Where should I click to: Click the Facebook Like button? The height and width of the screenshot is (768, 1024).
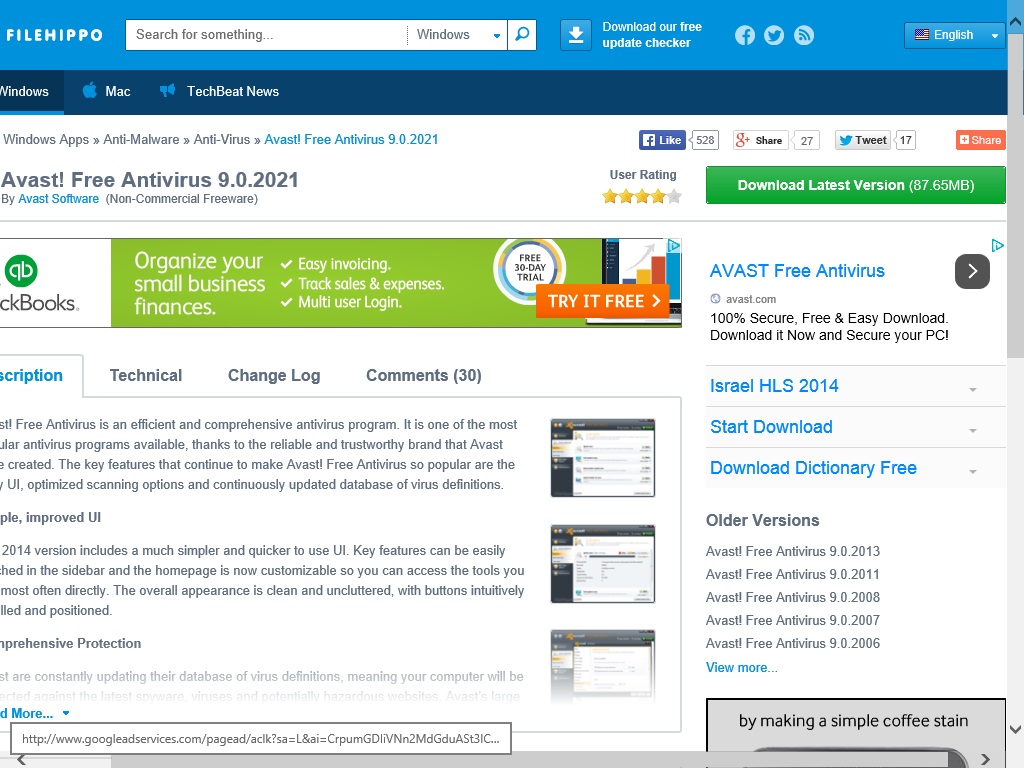pyautogui.click(x=662, y=140)
